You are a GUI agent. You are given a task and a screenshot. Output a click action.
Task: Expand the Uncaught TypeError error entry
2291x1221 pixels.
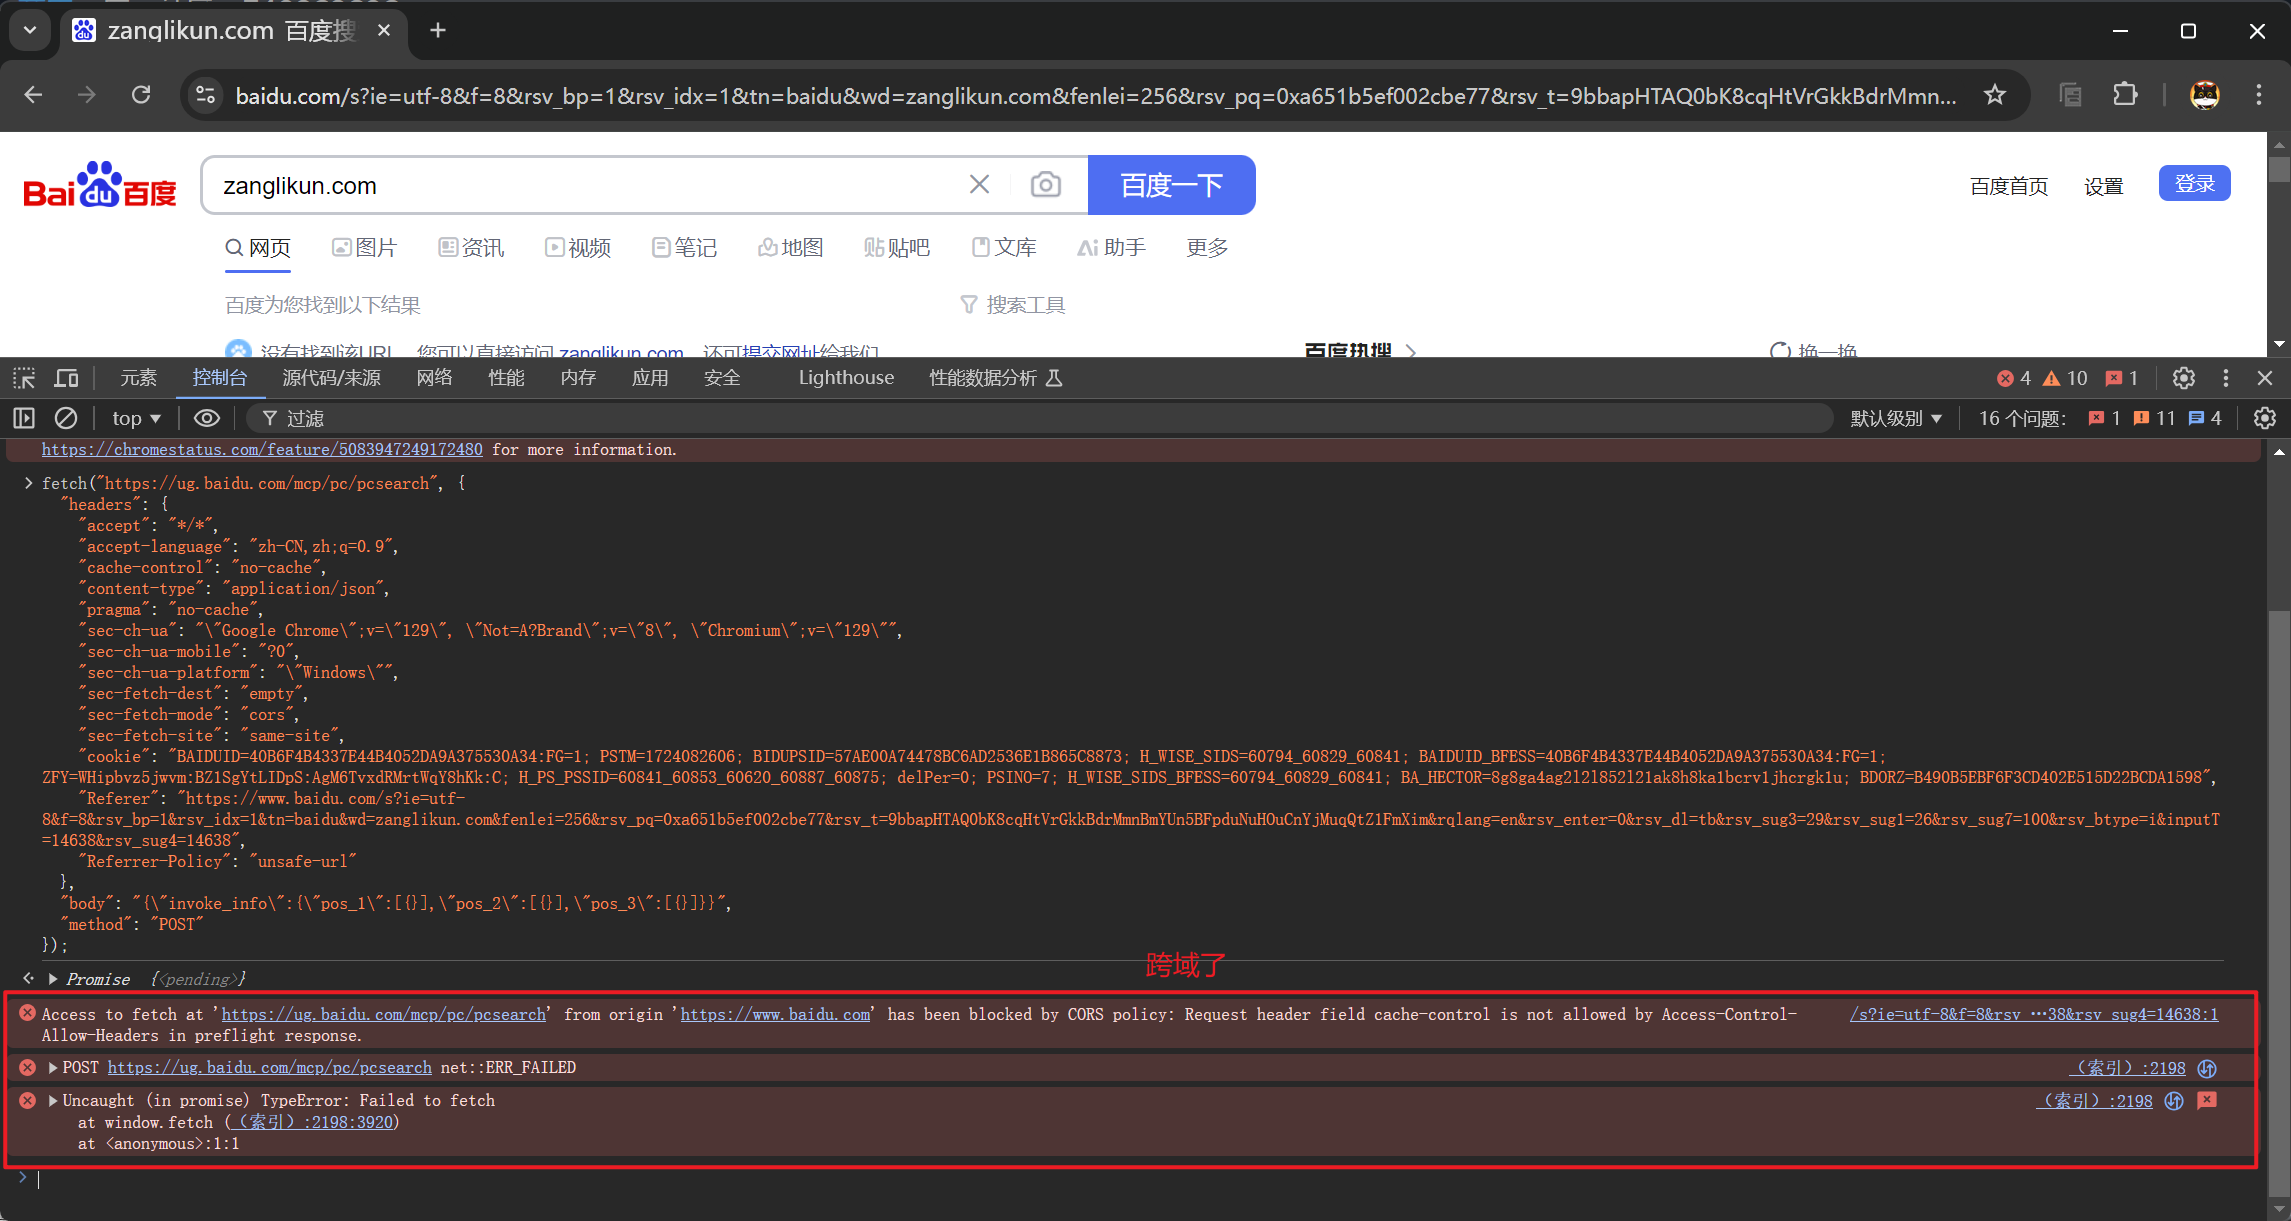(52, 1100)
